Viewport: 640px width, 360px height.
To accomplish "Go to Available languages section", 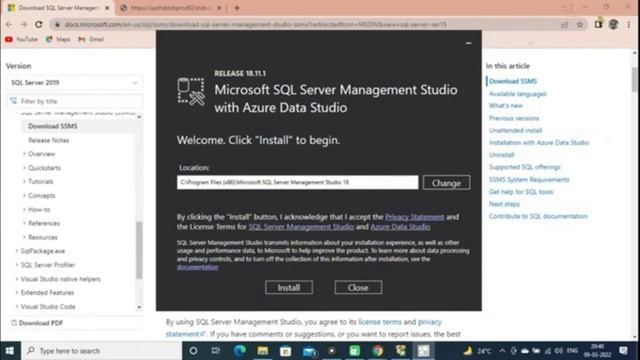I will pos(518,94).
